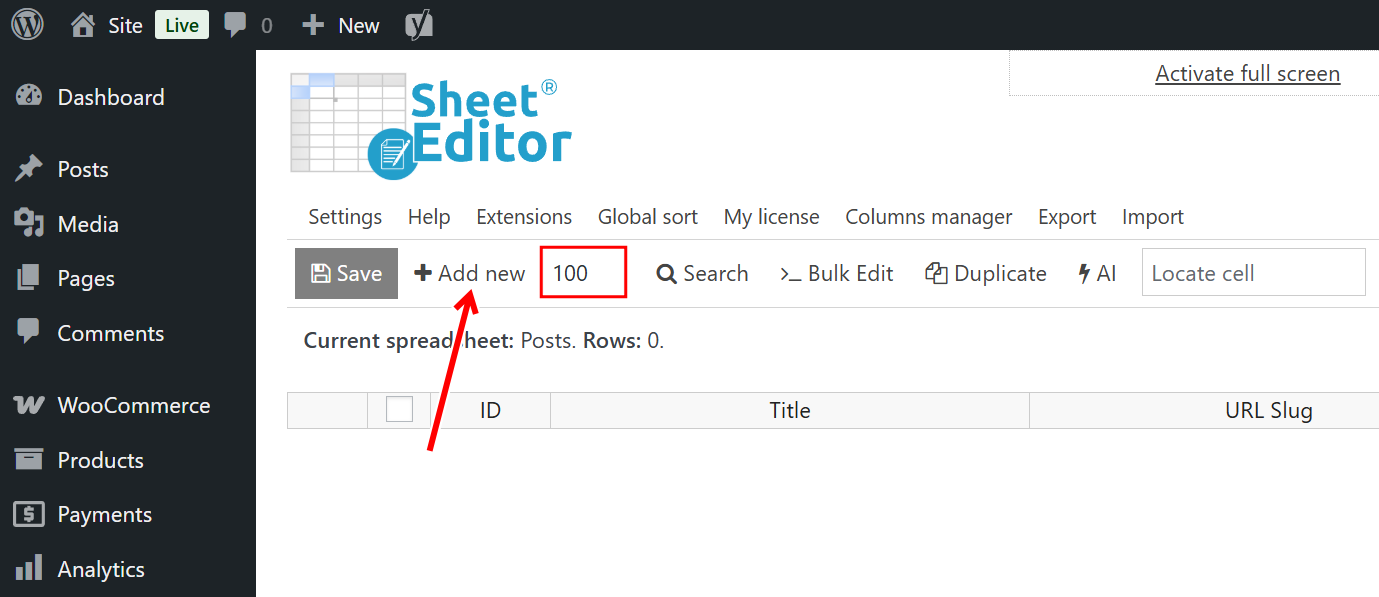Viewport: 1379px width, 597px height.
Task: Open the Global sort menu
Action: [x=648, y=217]
